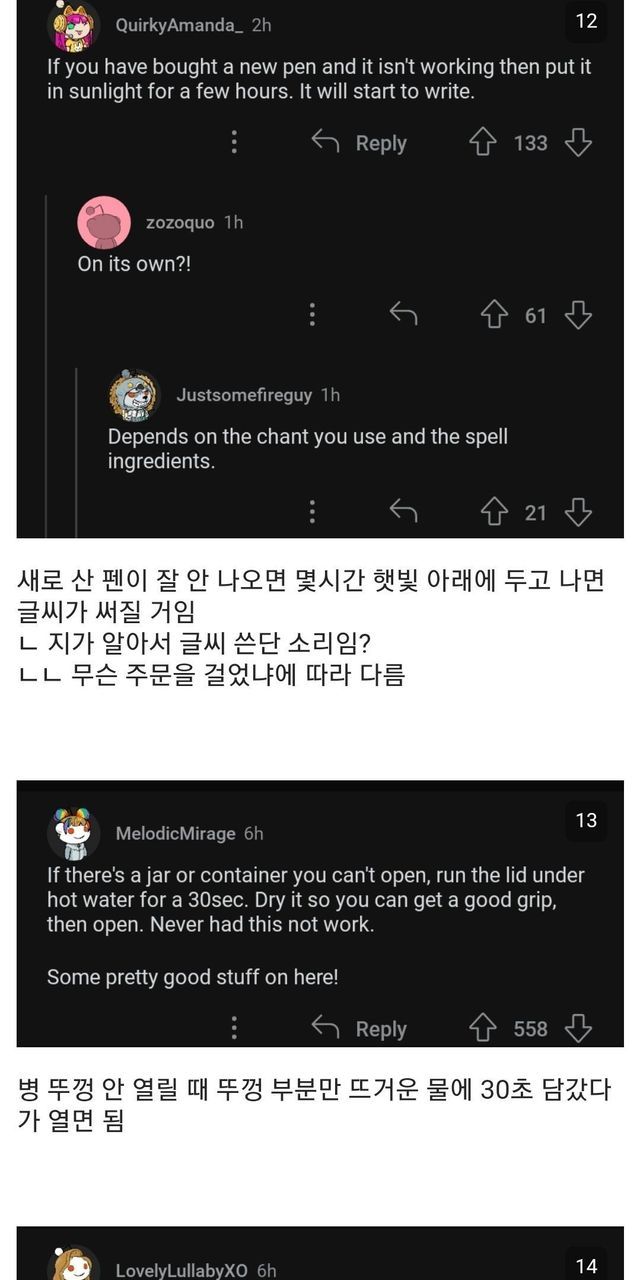Downvote zozoquo's reply
This screenshot has height=1280, width=640.
(578, 316)
